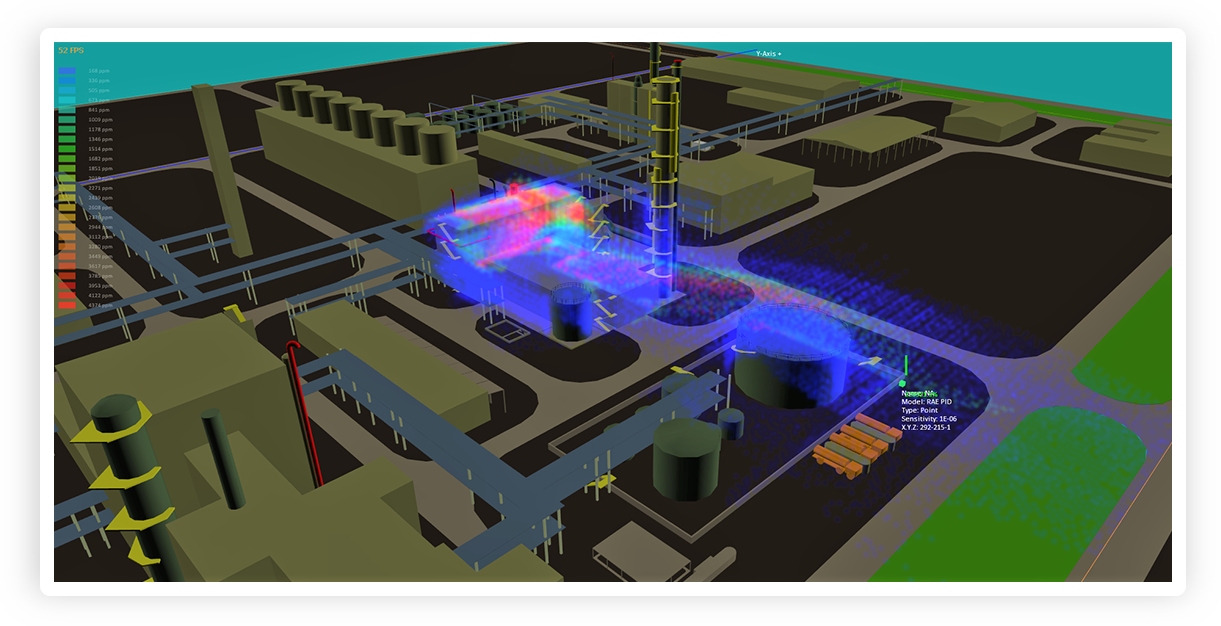Click the 841 ppm legend label

[x=99, y=110]
